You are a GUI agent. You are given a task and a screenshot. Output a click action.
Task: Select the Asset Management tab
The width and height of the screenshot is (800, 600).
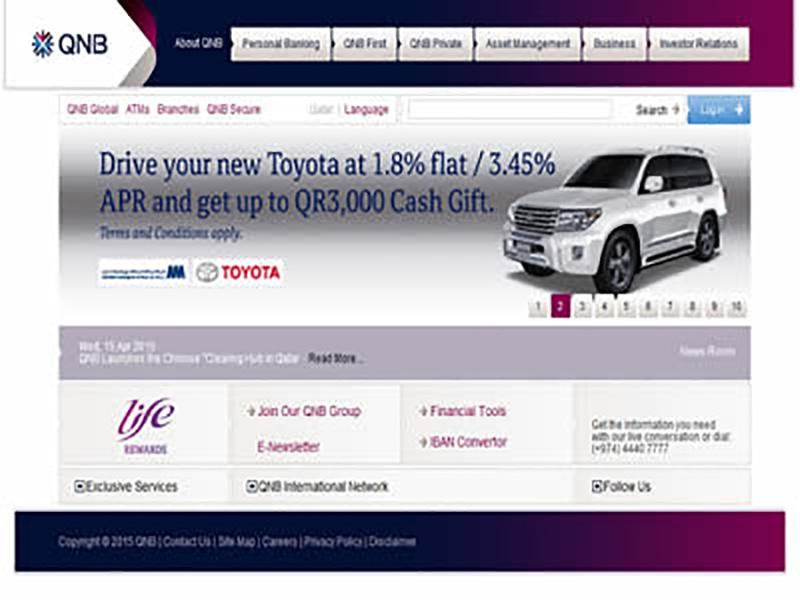pyautogui.click(x=527, y=44)
